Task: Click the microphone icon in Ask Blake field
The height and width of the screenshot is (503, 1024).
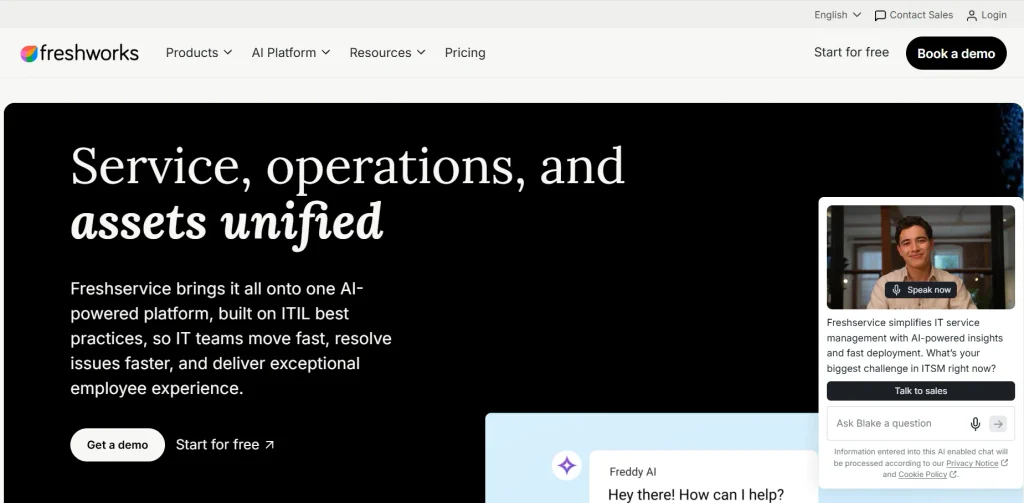Action: (975, 424)
